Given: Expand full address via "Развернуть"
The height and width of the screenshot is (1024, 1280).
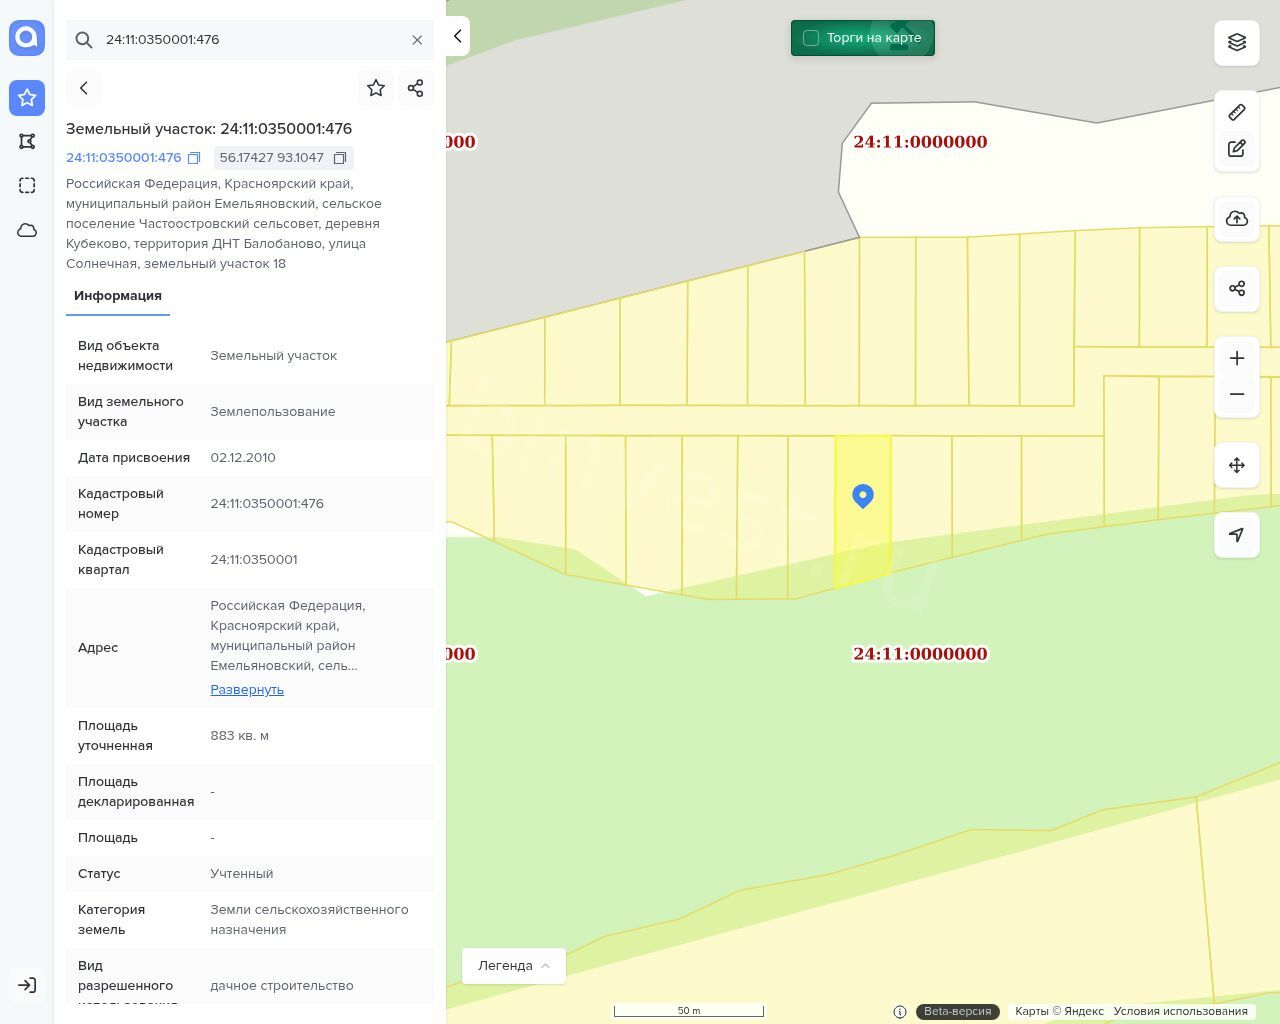Looking at the screenshot, I should 247,690.
